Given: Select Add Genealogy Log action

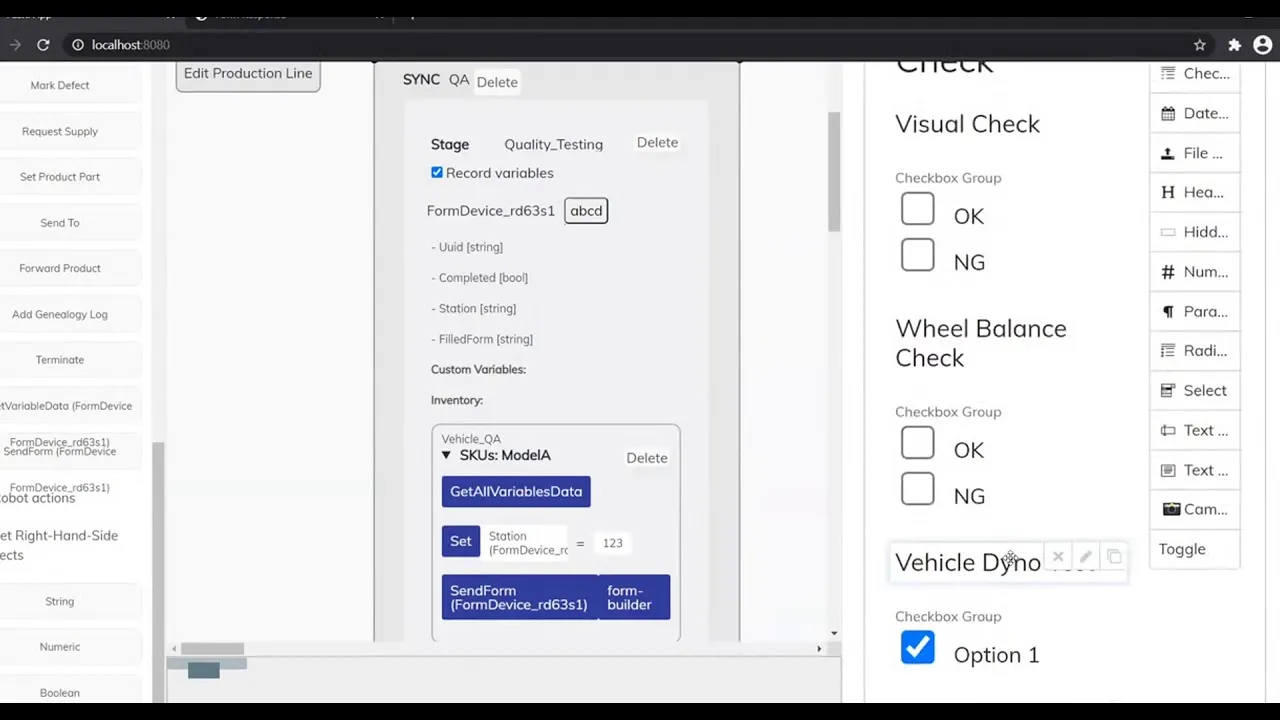Looking at the screenshot, I should click(60, 314).
